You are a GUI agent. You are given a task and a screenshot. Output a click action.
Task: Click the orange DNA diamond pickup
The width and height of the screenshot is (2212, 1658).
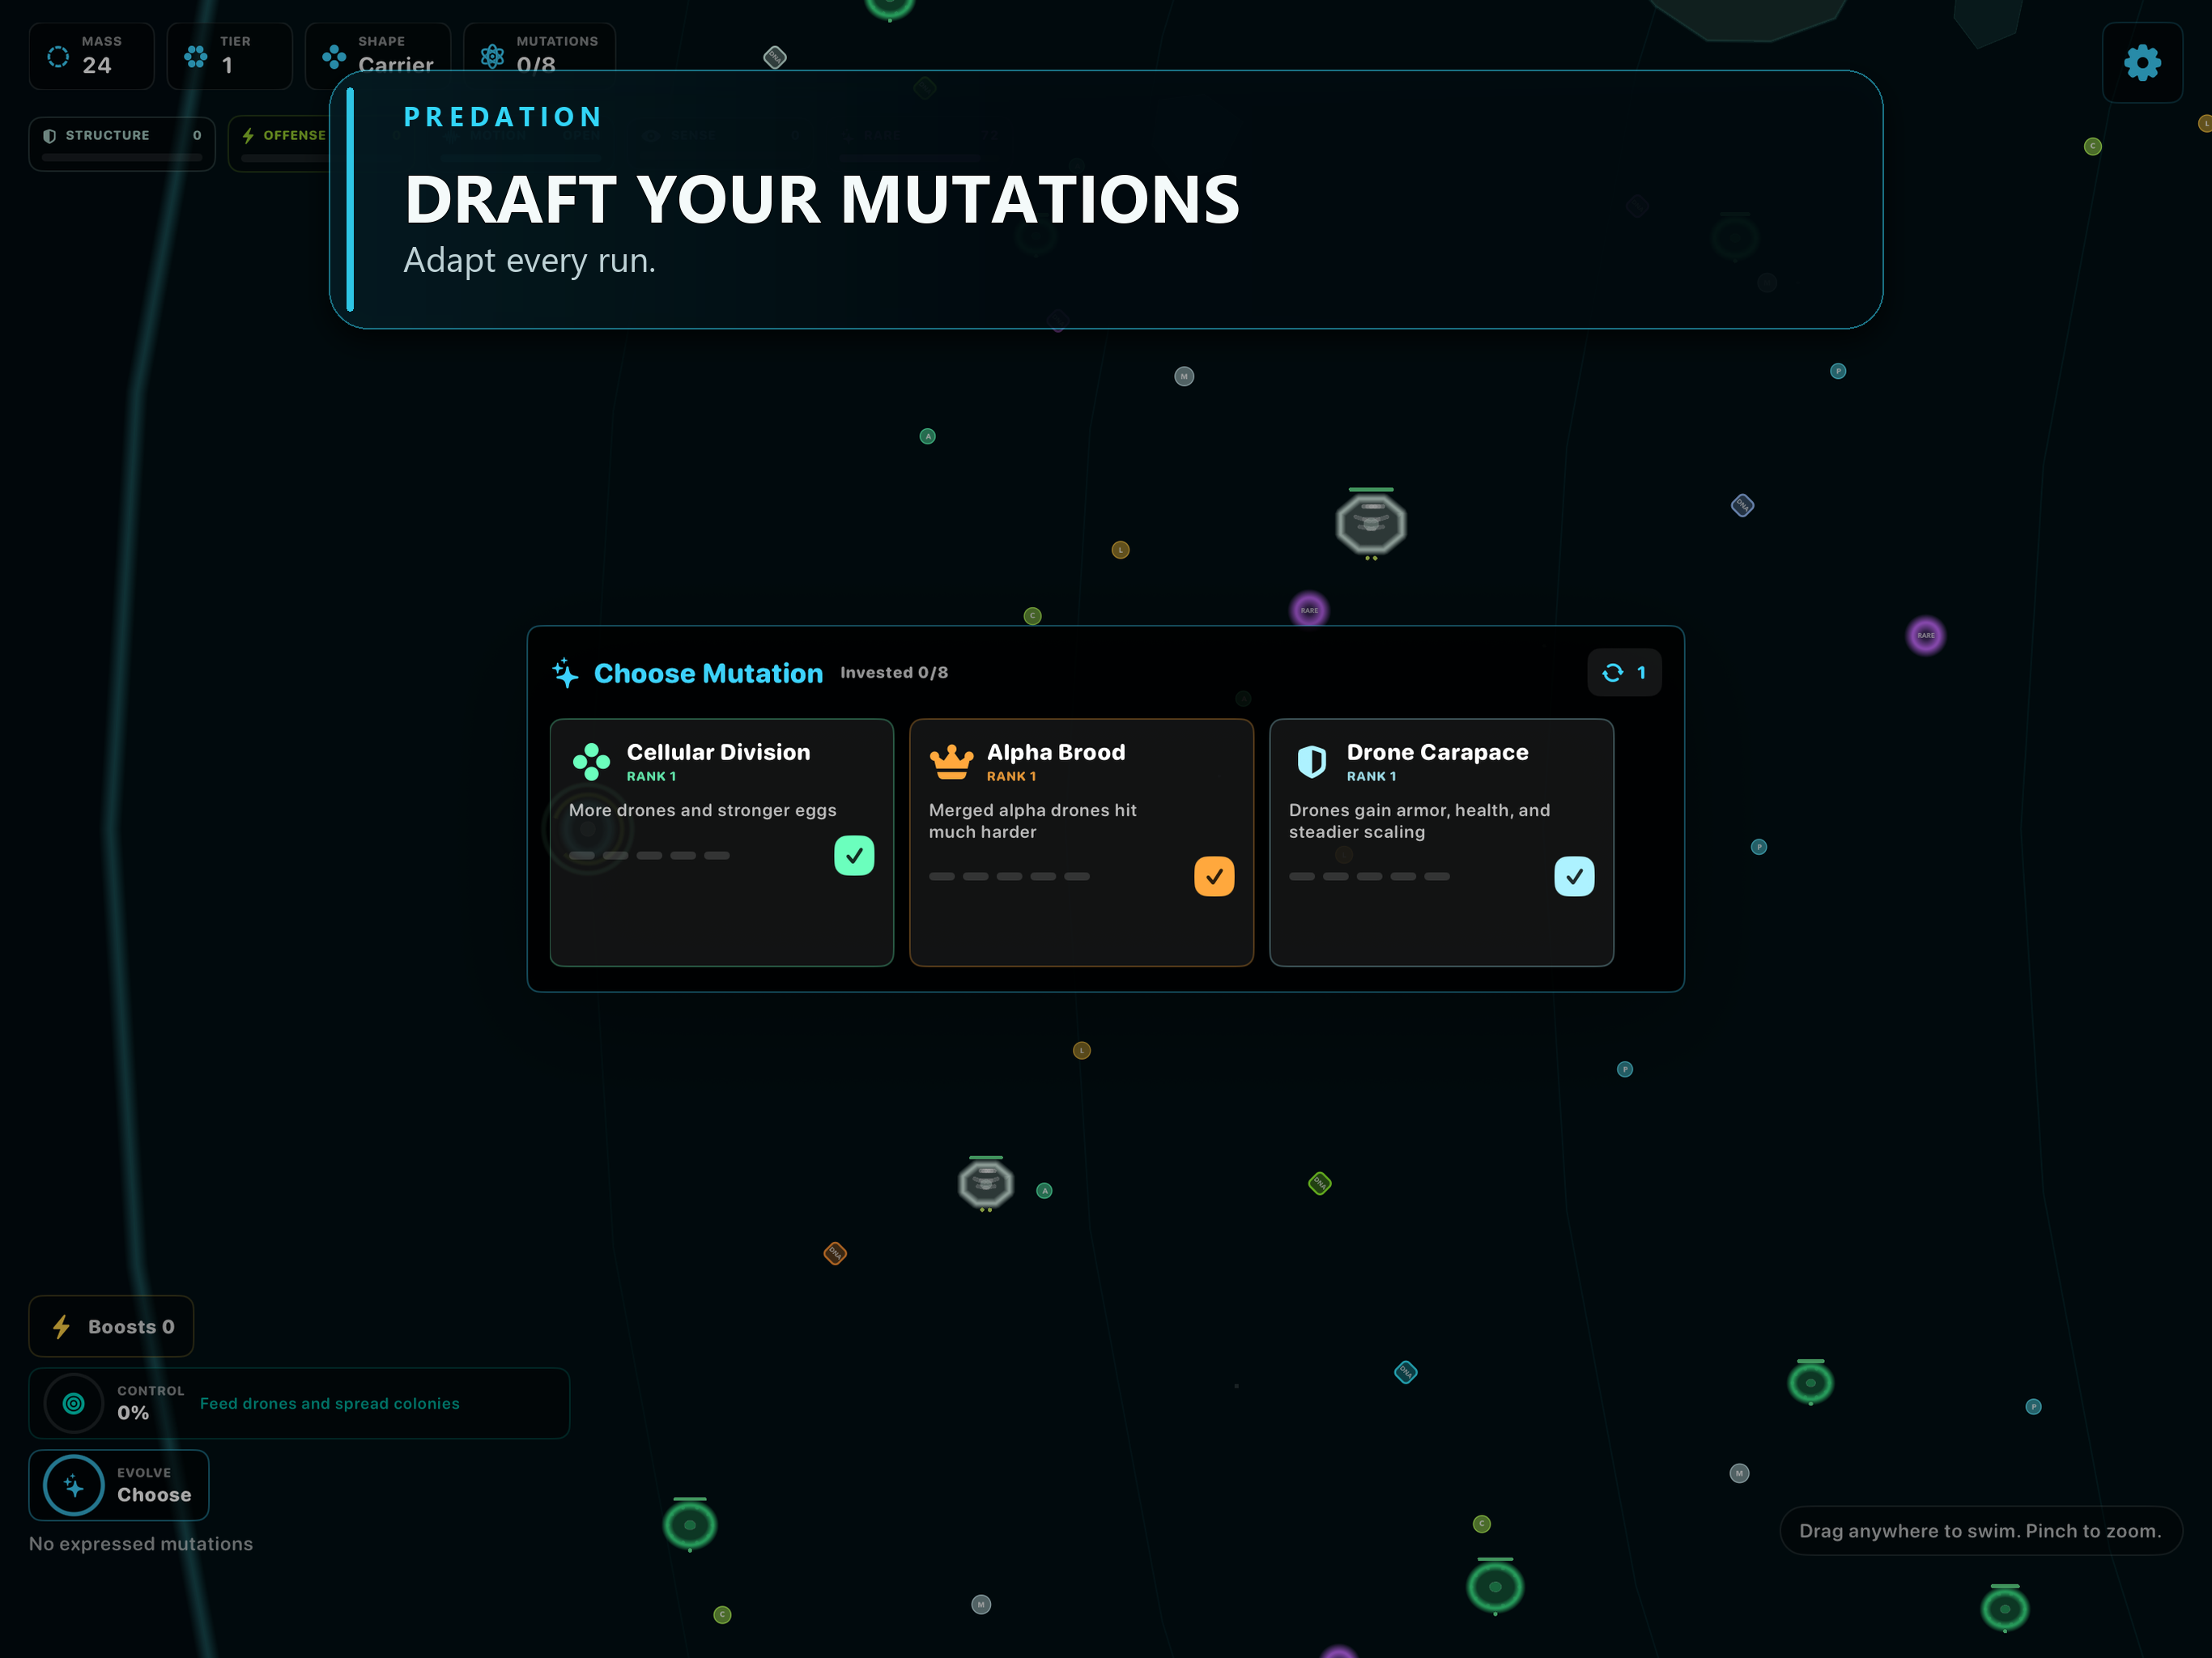tap(835, 1253)
